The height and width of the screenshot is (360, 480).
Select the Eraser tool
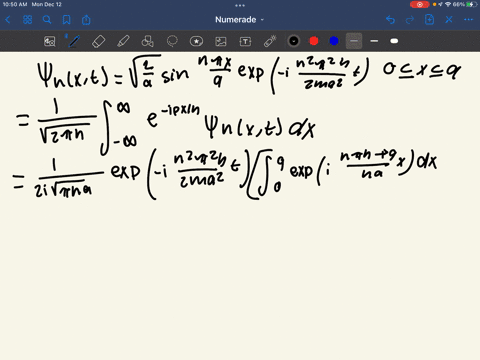(98, 41)
